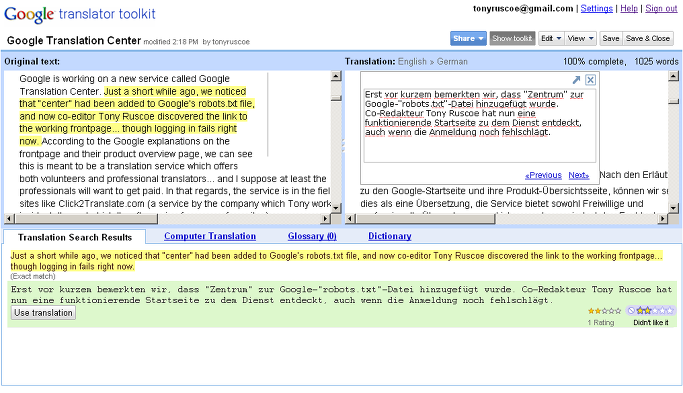This screenshot has height=393, width=683.
Task: Switch to the Dictionary tab
Action: pos(389,236)
